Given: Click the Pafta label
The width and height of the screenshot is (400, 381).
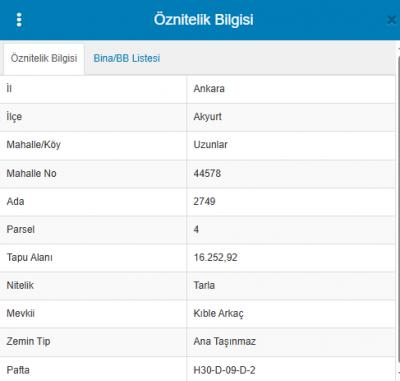Looking at the screenshot, I should (18, 370).
